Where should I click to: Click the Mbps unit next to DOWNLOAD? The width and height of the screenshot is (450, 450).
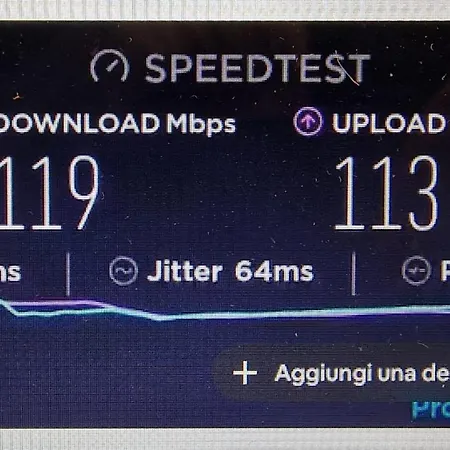201,125
